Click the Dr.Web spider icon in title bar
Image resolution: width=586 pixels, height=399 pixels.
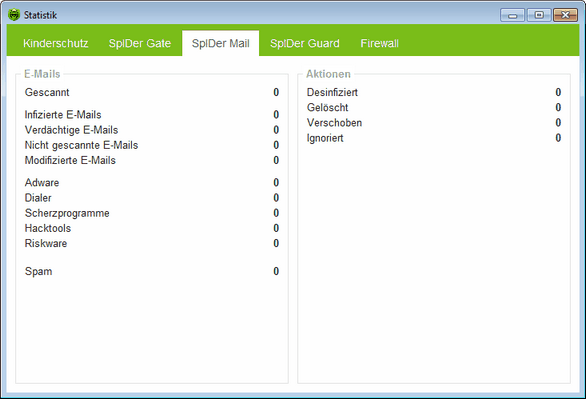(14, 15)
